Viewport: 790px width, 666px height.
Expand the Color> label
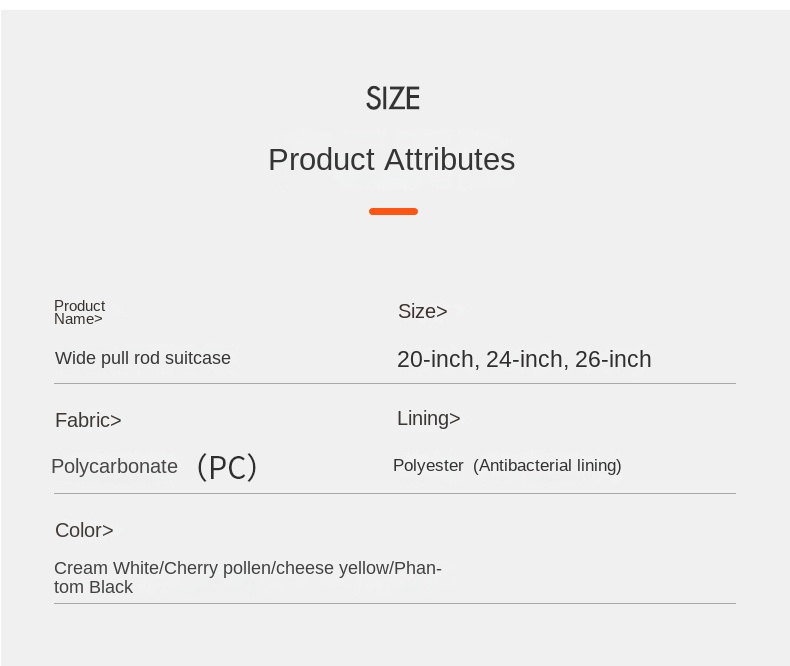click(84, 530)
